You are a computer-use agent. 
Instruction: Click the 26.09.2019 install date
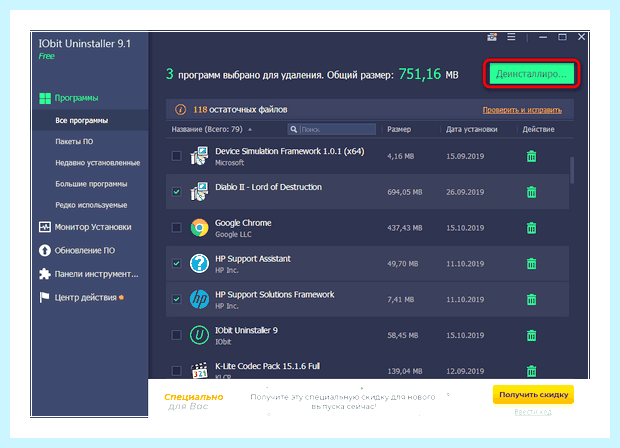[465, 192]
